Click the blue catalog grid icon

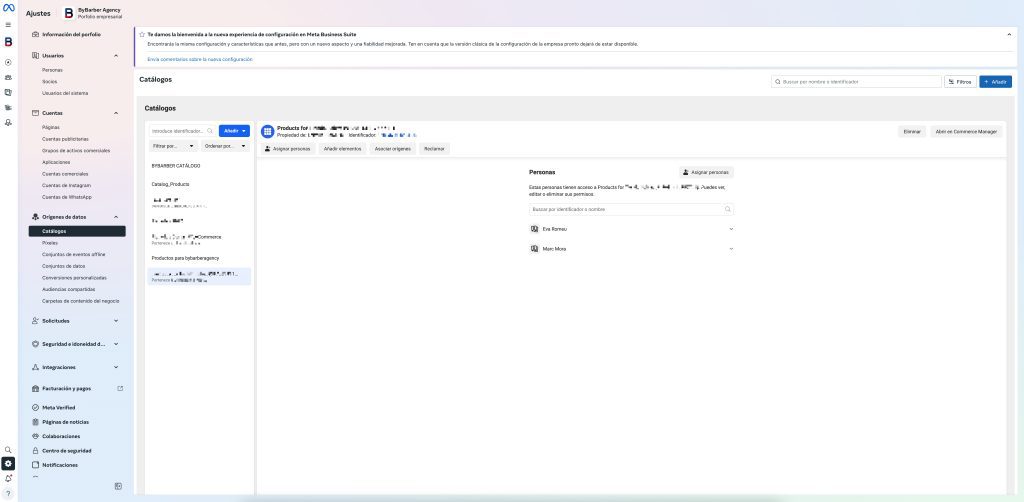(267, 131)
